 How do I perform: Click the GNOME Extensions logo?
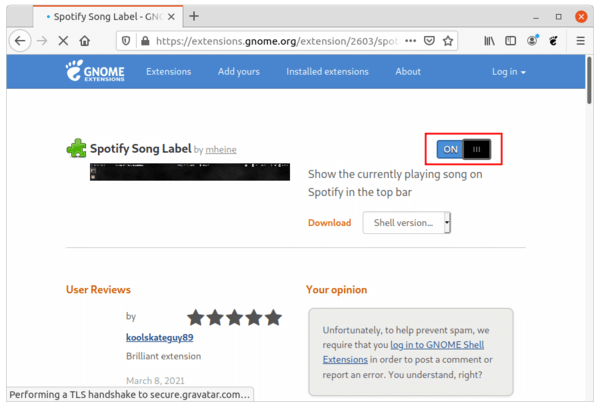pyautogui.click(x=95, y=71)
